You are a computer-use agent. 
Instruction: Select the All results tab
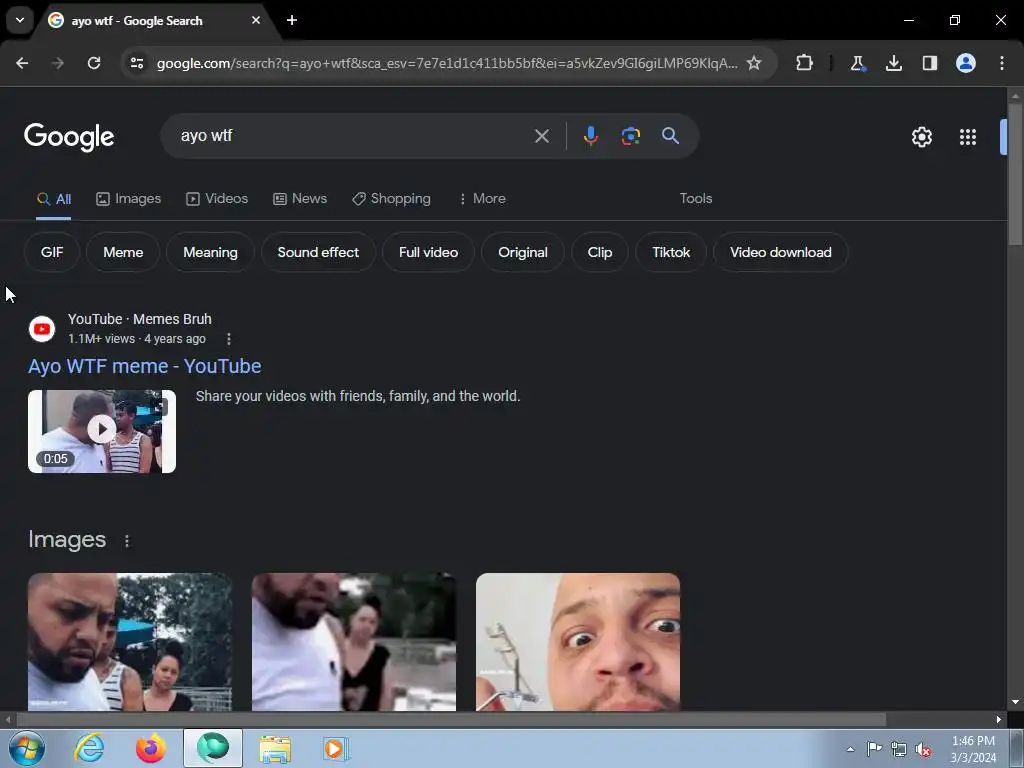click(54, 199)
